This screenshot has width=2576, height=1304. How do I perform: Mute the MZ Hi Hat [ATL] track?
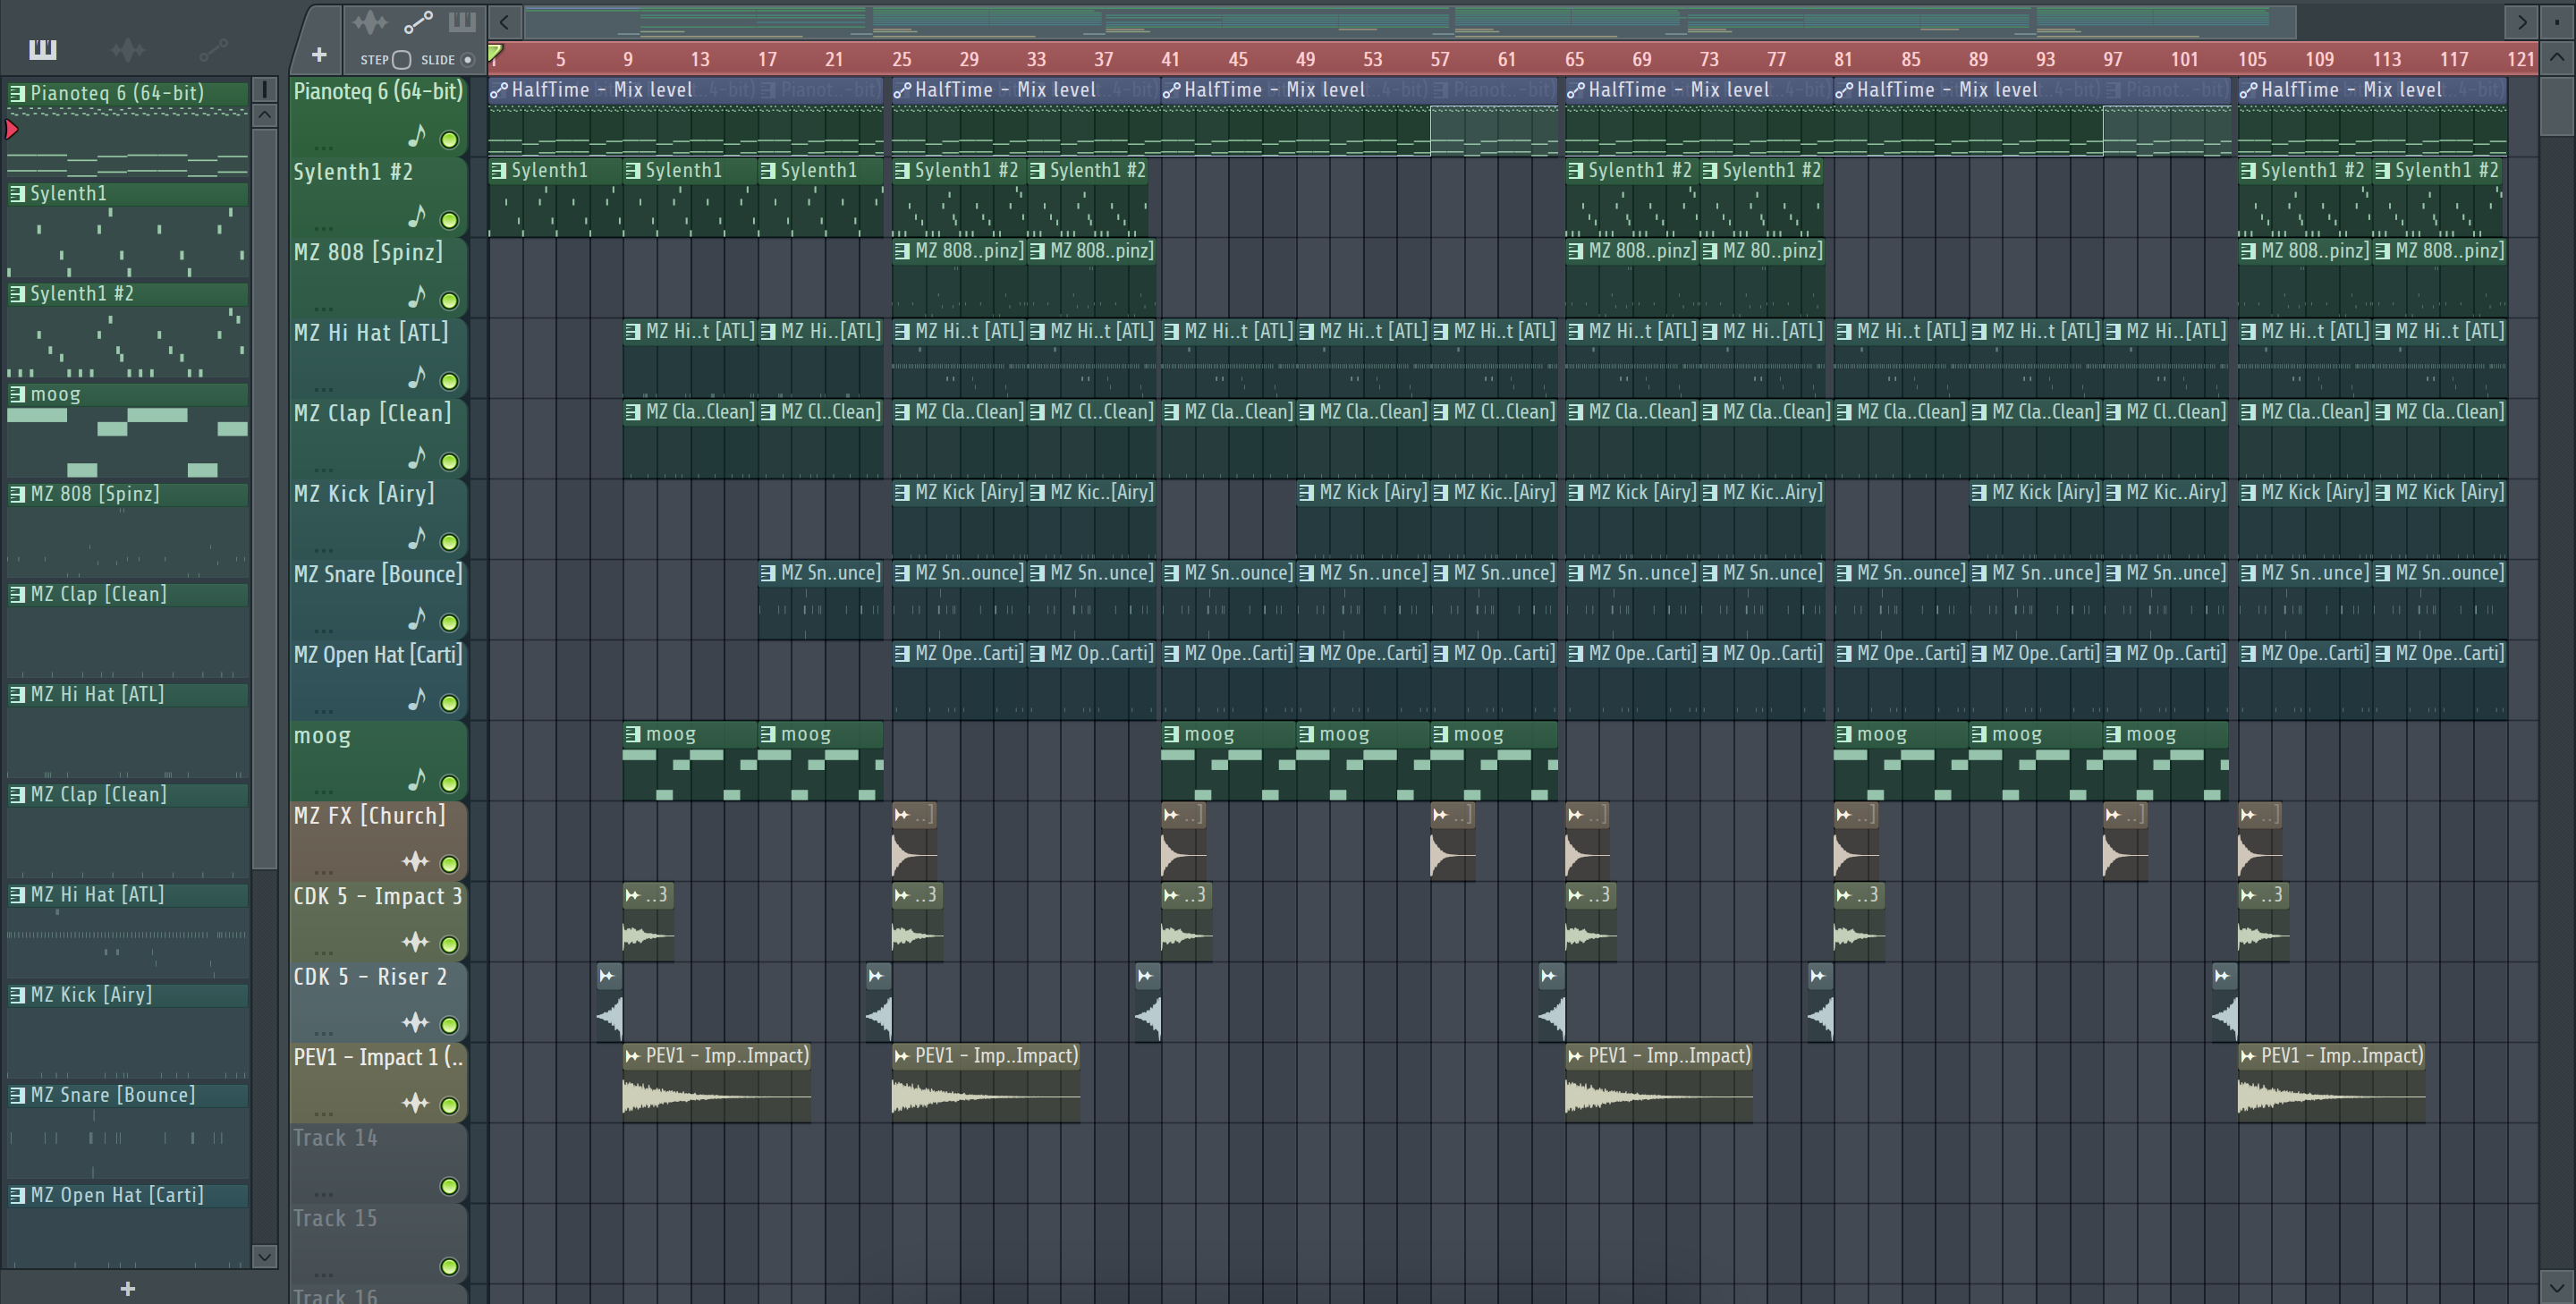tap(450, 381)
